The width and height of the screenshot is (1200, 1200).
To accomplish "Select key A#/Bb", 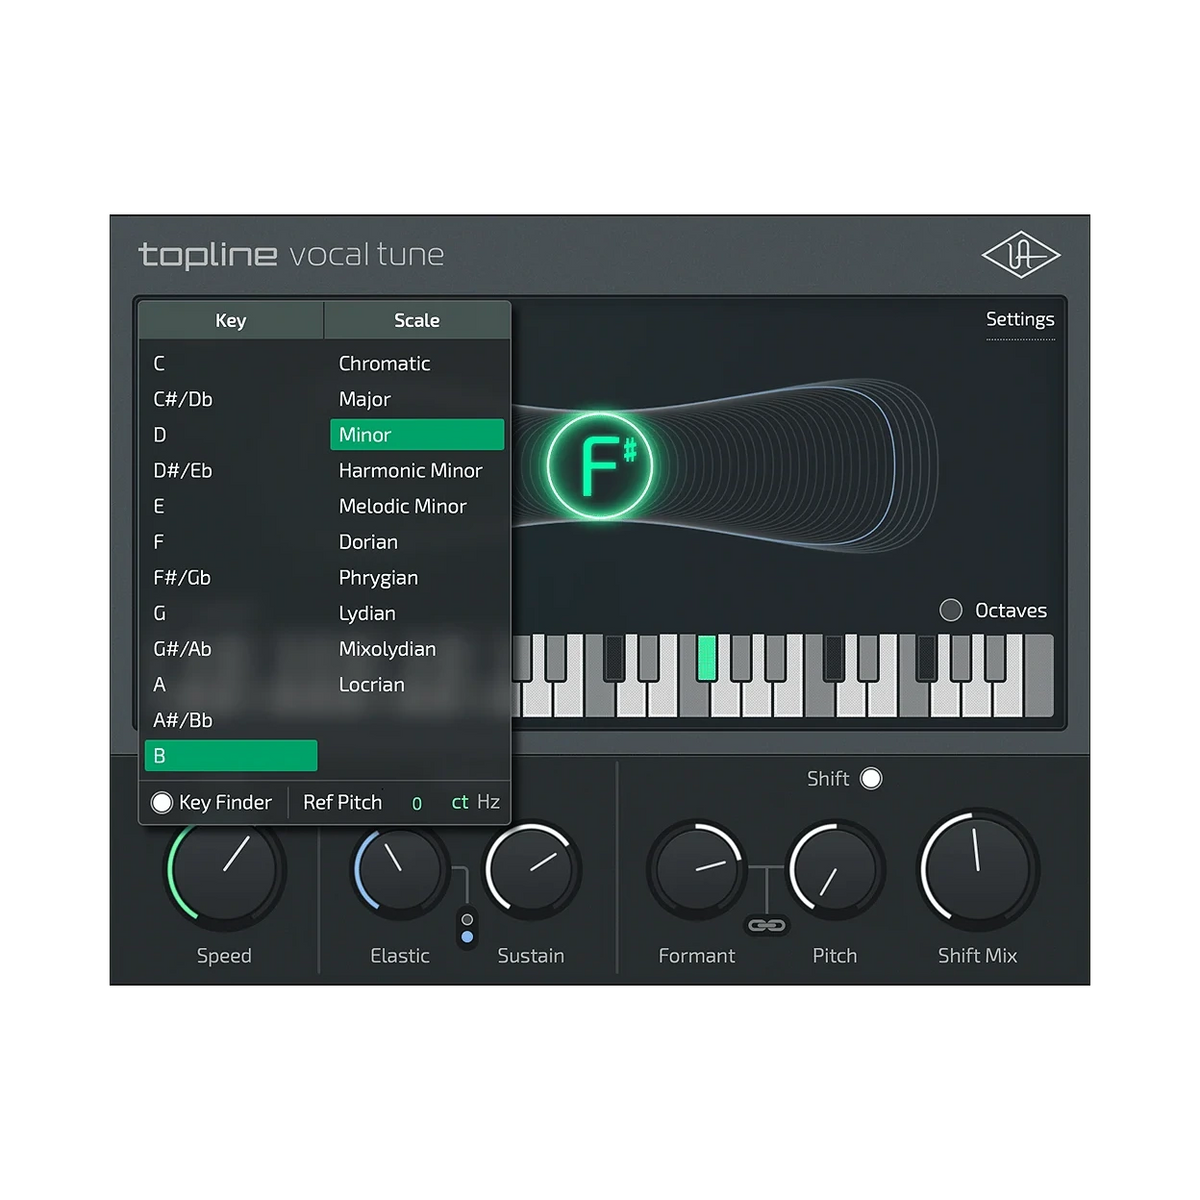I will [x=231, y=720].
